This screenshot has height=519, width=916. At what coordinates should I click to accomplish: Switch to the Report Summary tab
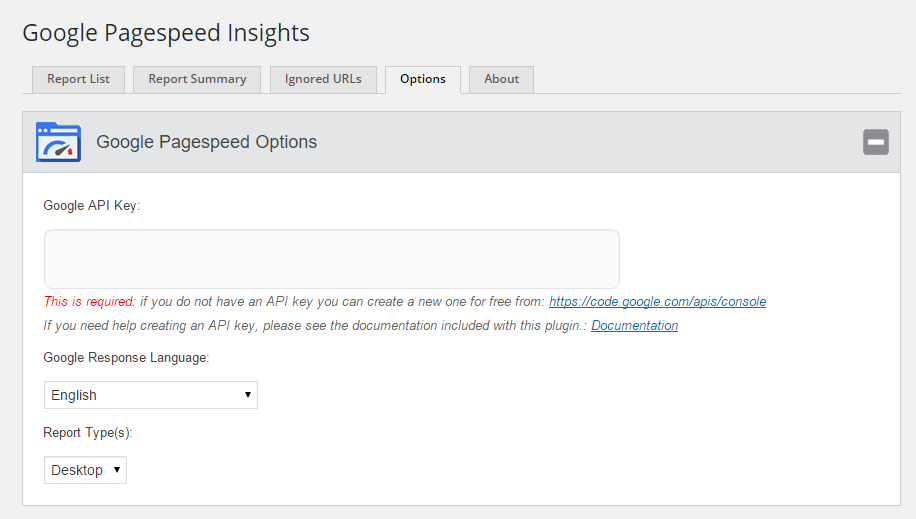pyautogui.click(x=197, y=79)
